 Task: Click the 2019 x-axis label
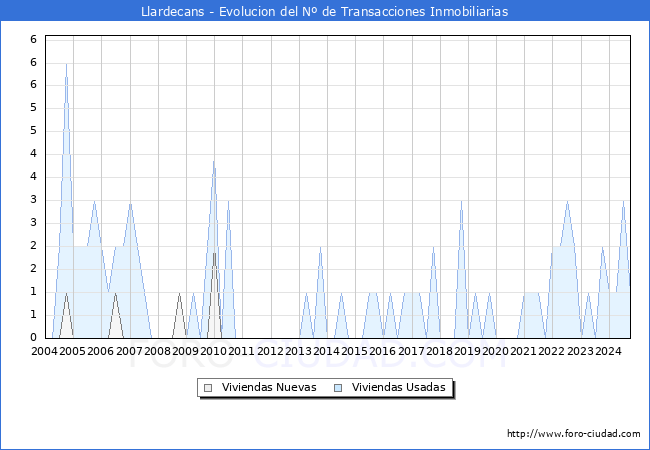point(467,351)
